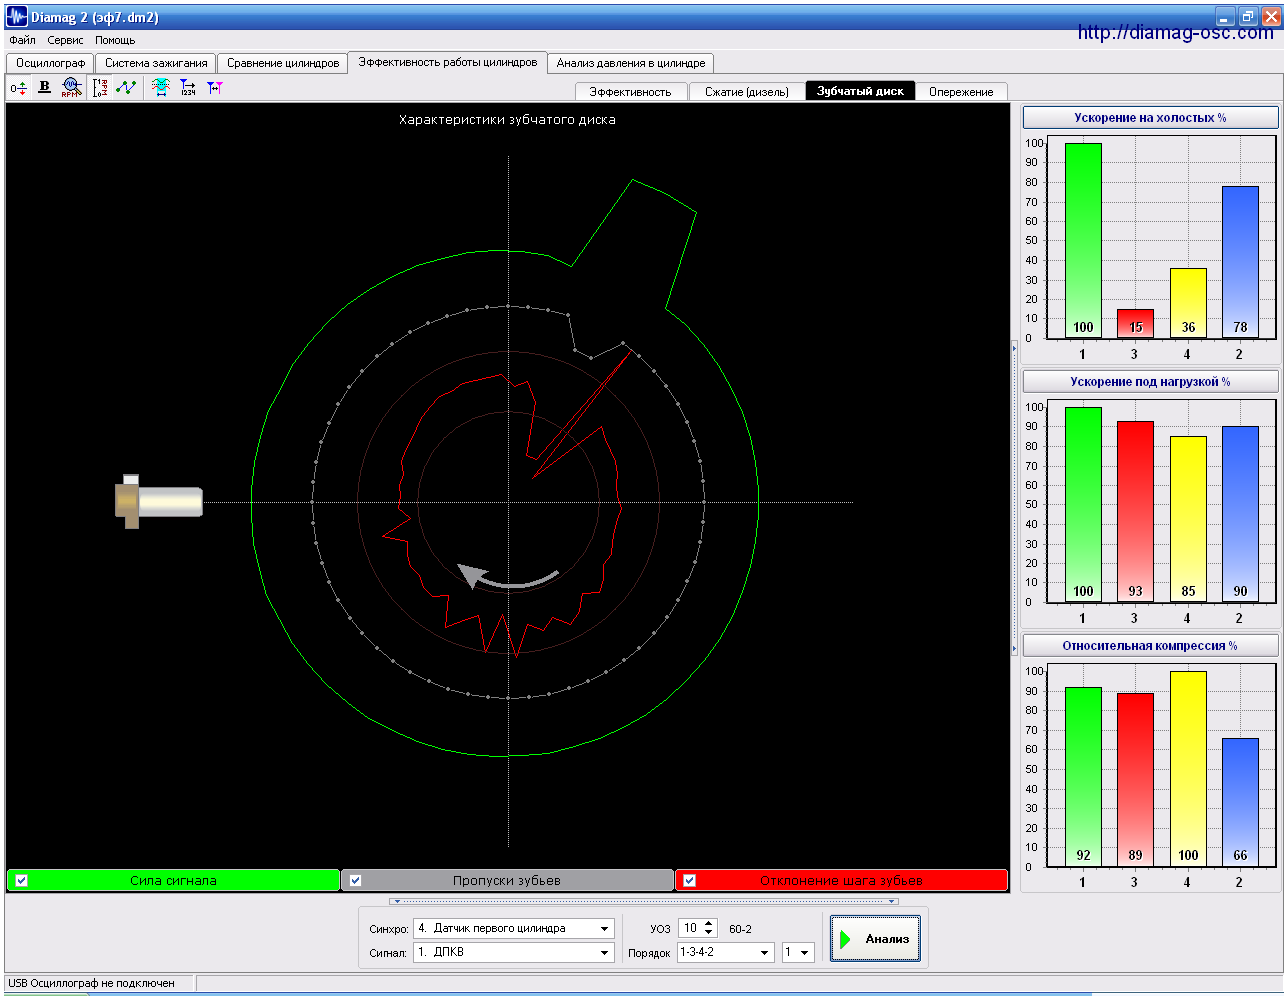Click green bar 92 in relative compression chart
This screenshot has width=1288, height=996.
coord(1083,777)
